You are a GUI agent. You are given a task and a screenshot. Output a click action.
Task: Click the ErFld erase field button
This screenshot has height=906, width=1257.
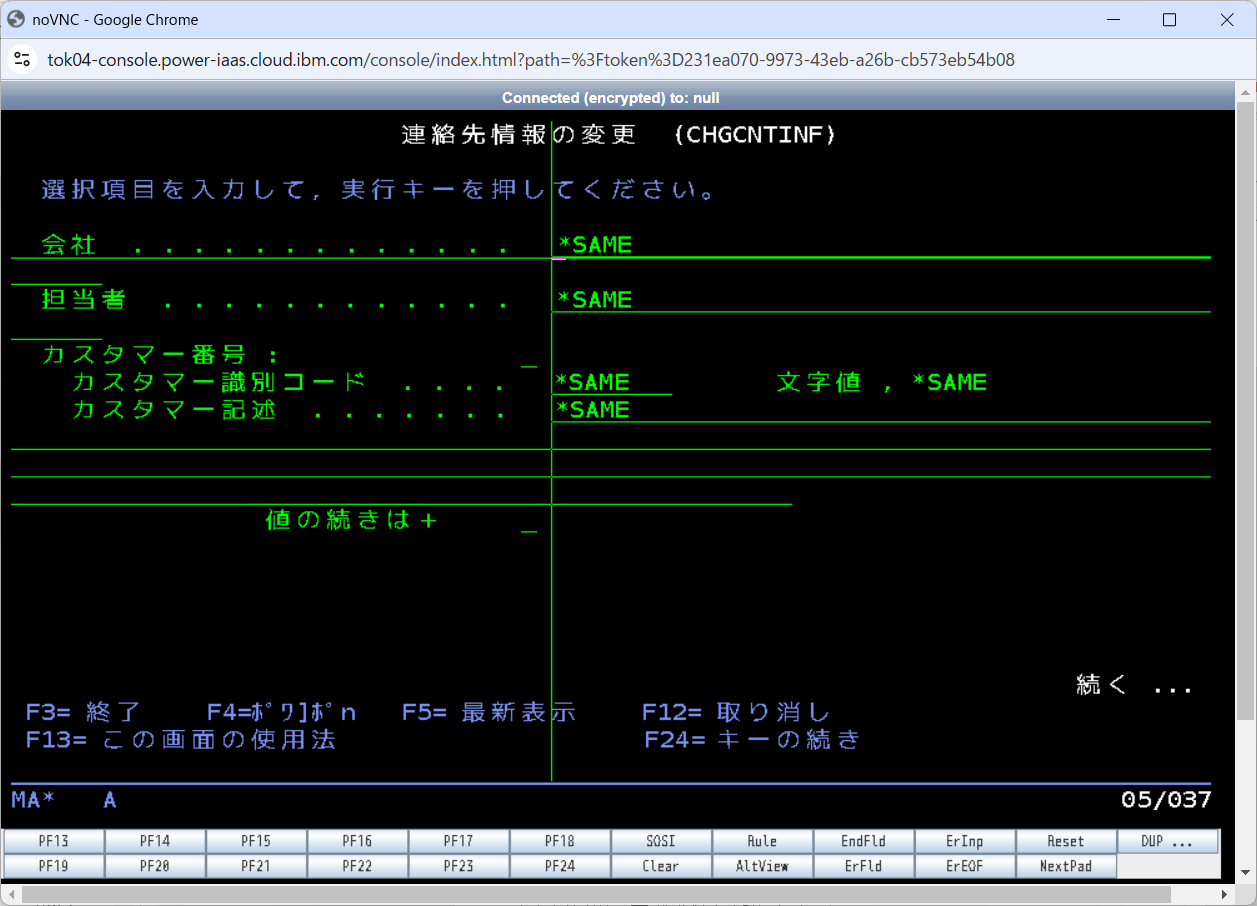point(863,866)
